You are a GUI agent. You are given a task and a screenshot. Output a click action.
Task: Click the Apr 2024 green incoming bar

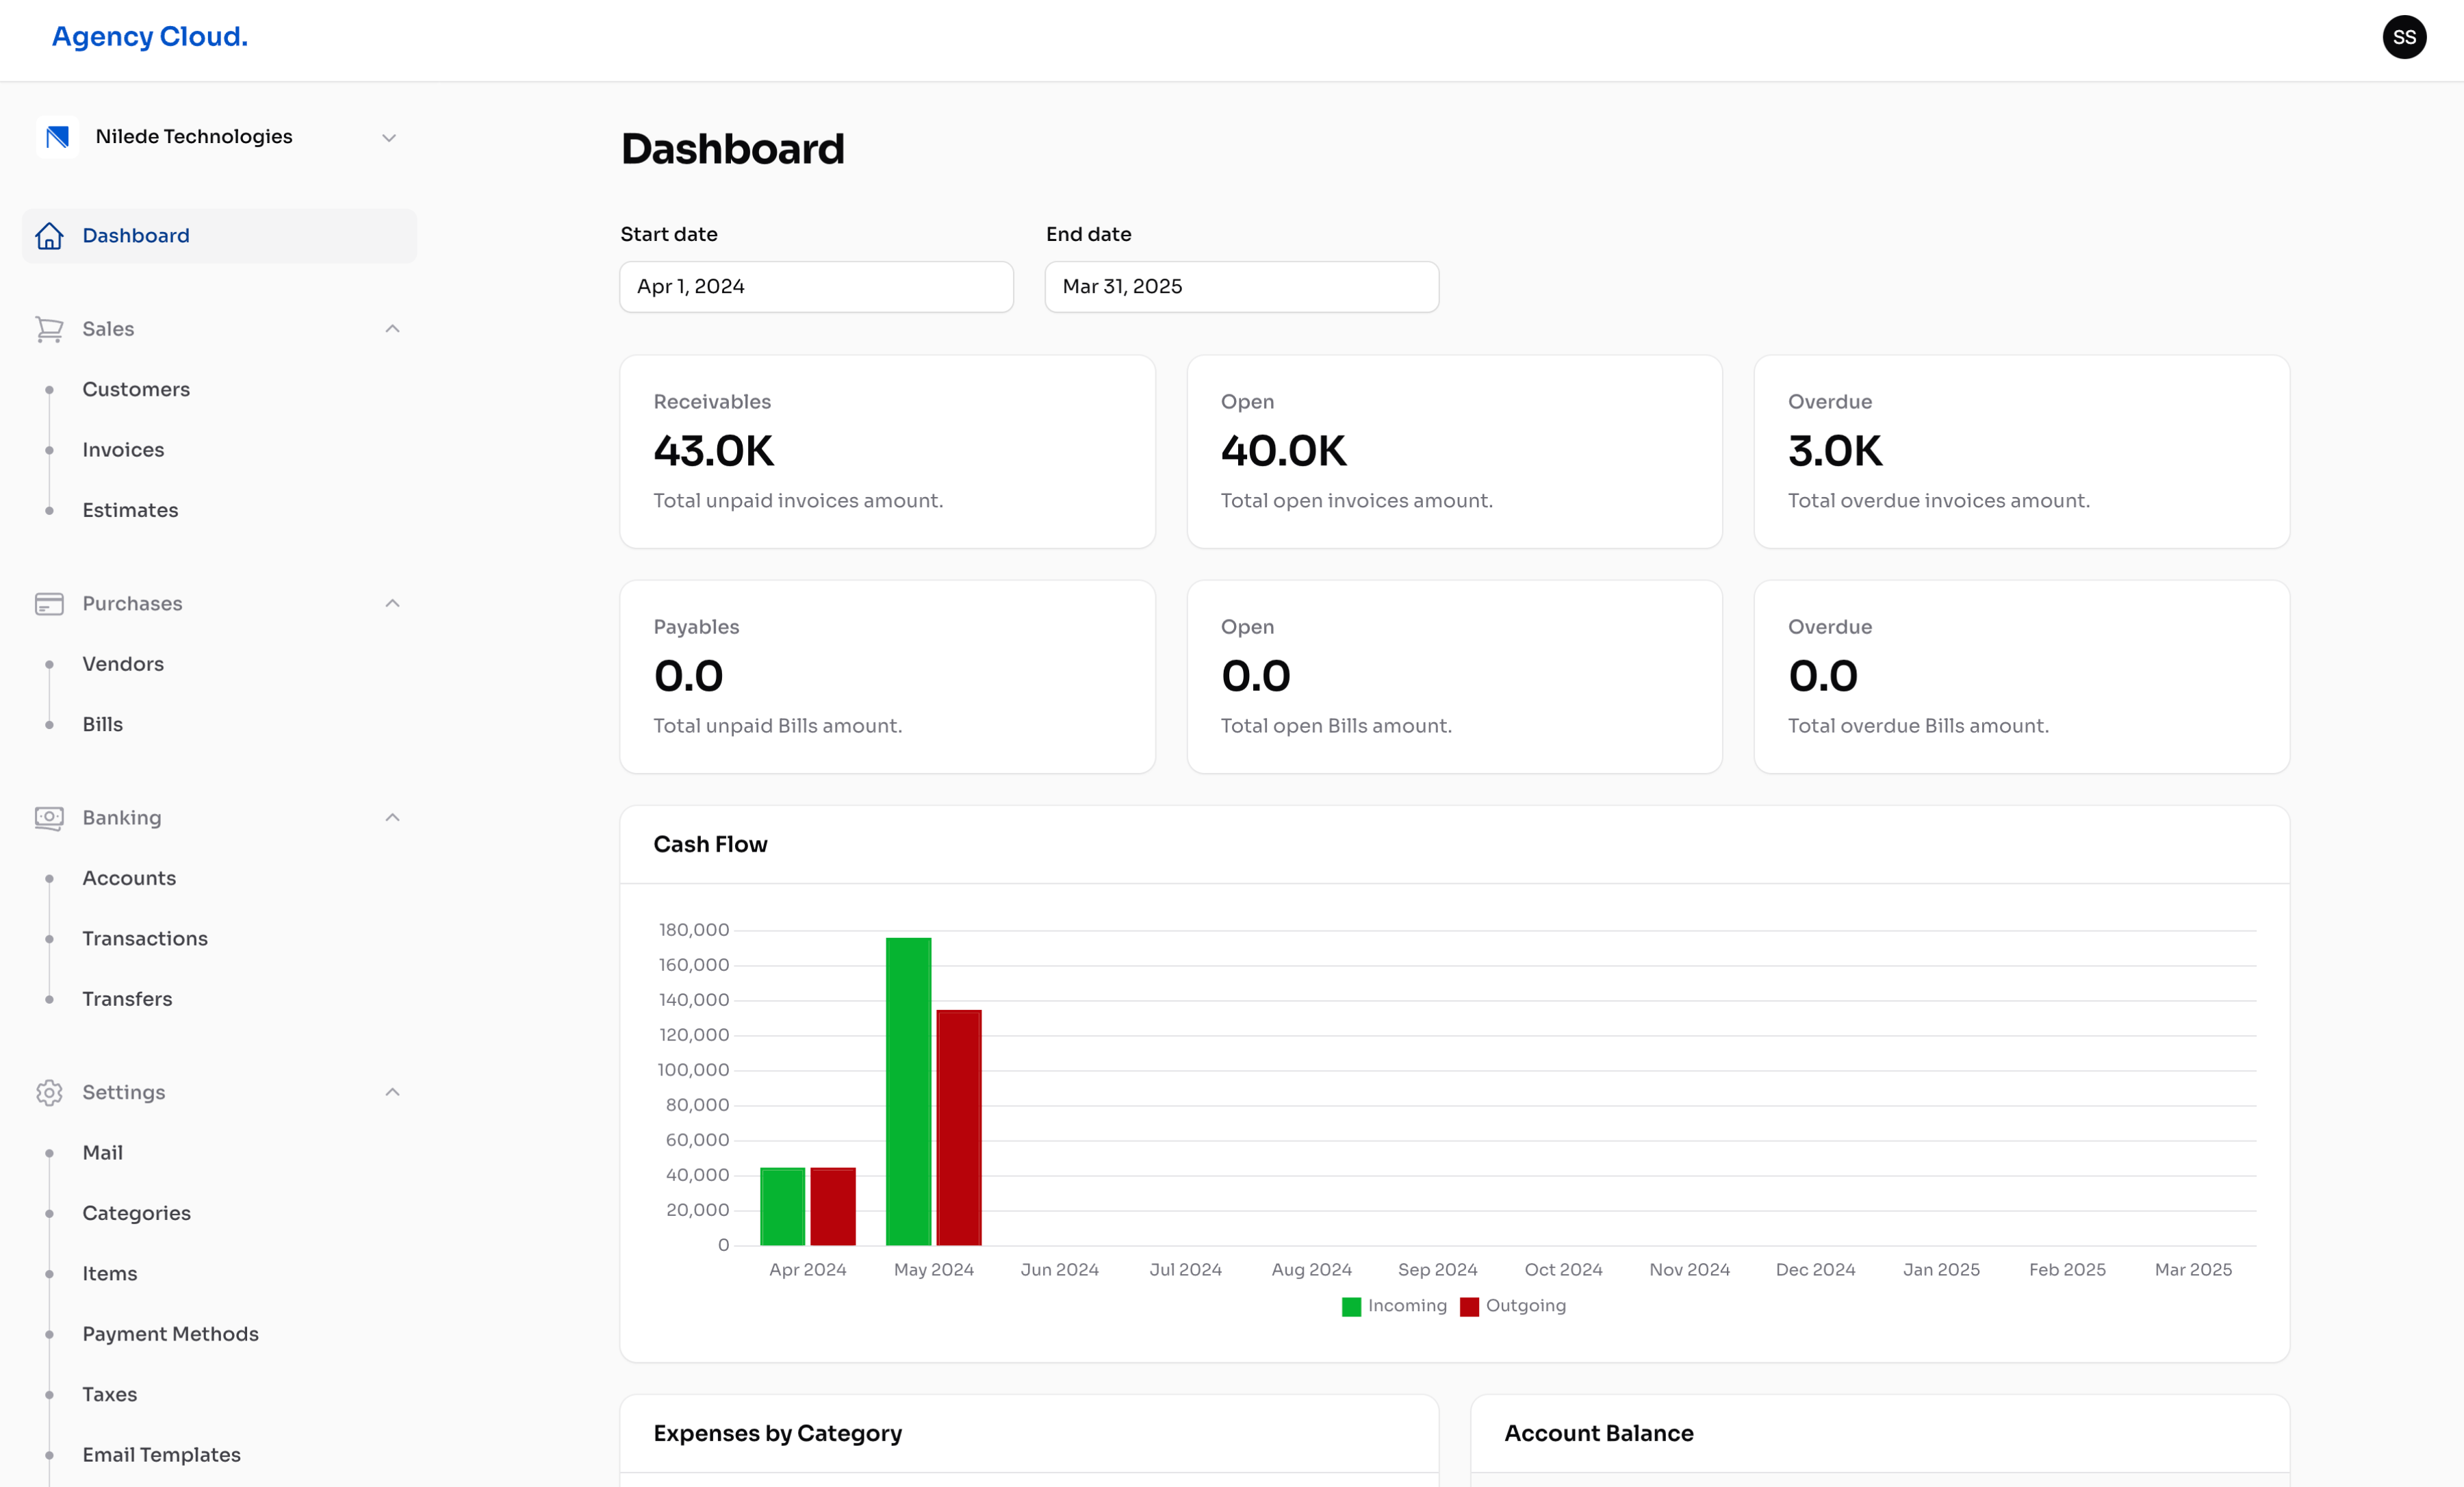782,1207
